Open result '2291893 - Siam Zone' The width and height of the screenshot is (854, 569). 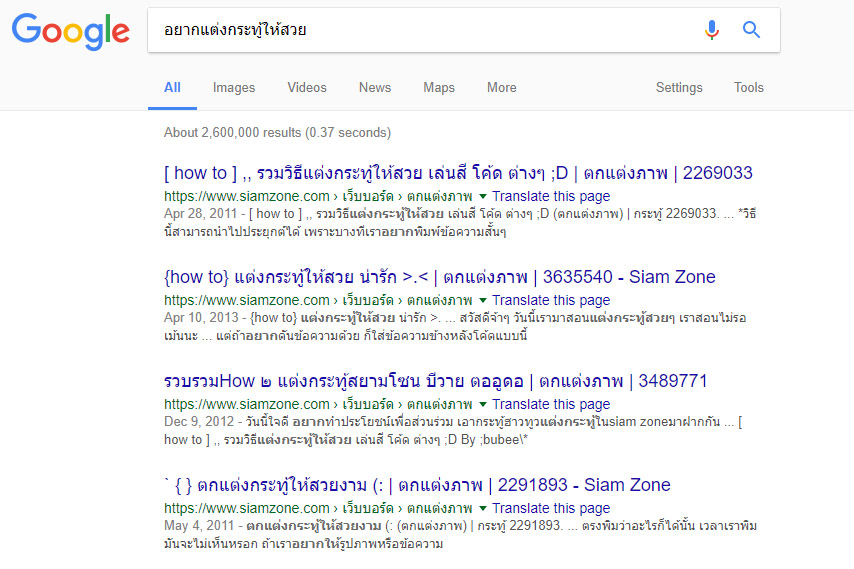pos(417,485)
